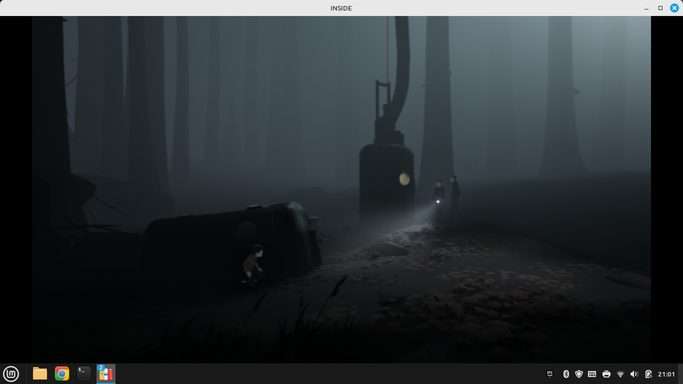Click the small display icon in tray
Screen dimensions: 683x384
point(550,374)
